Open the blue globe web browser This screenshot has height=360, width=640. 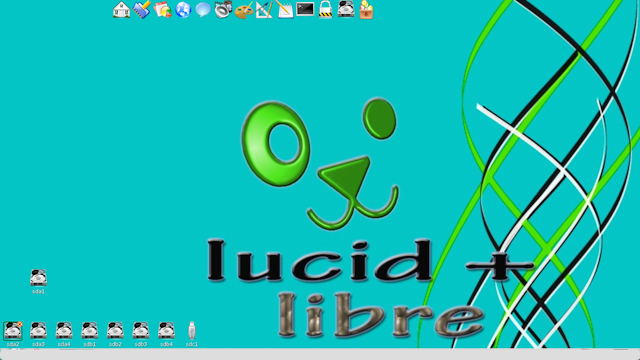[183, 9]
